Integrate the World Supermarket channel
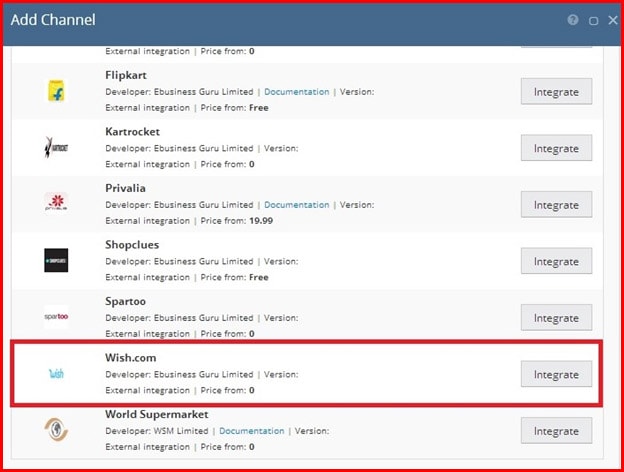624x472 pixels. coord(556,431)
